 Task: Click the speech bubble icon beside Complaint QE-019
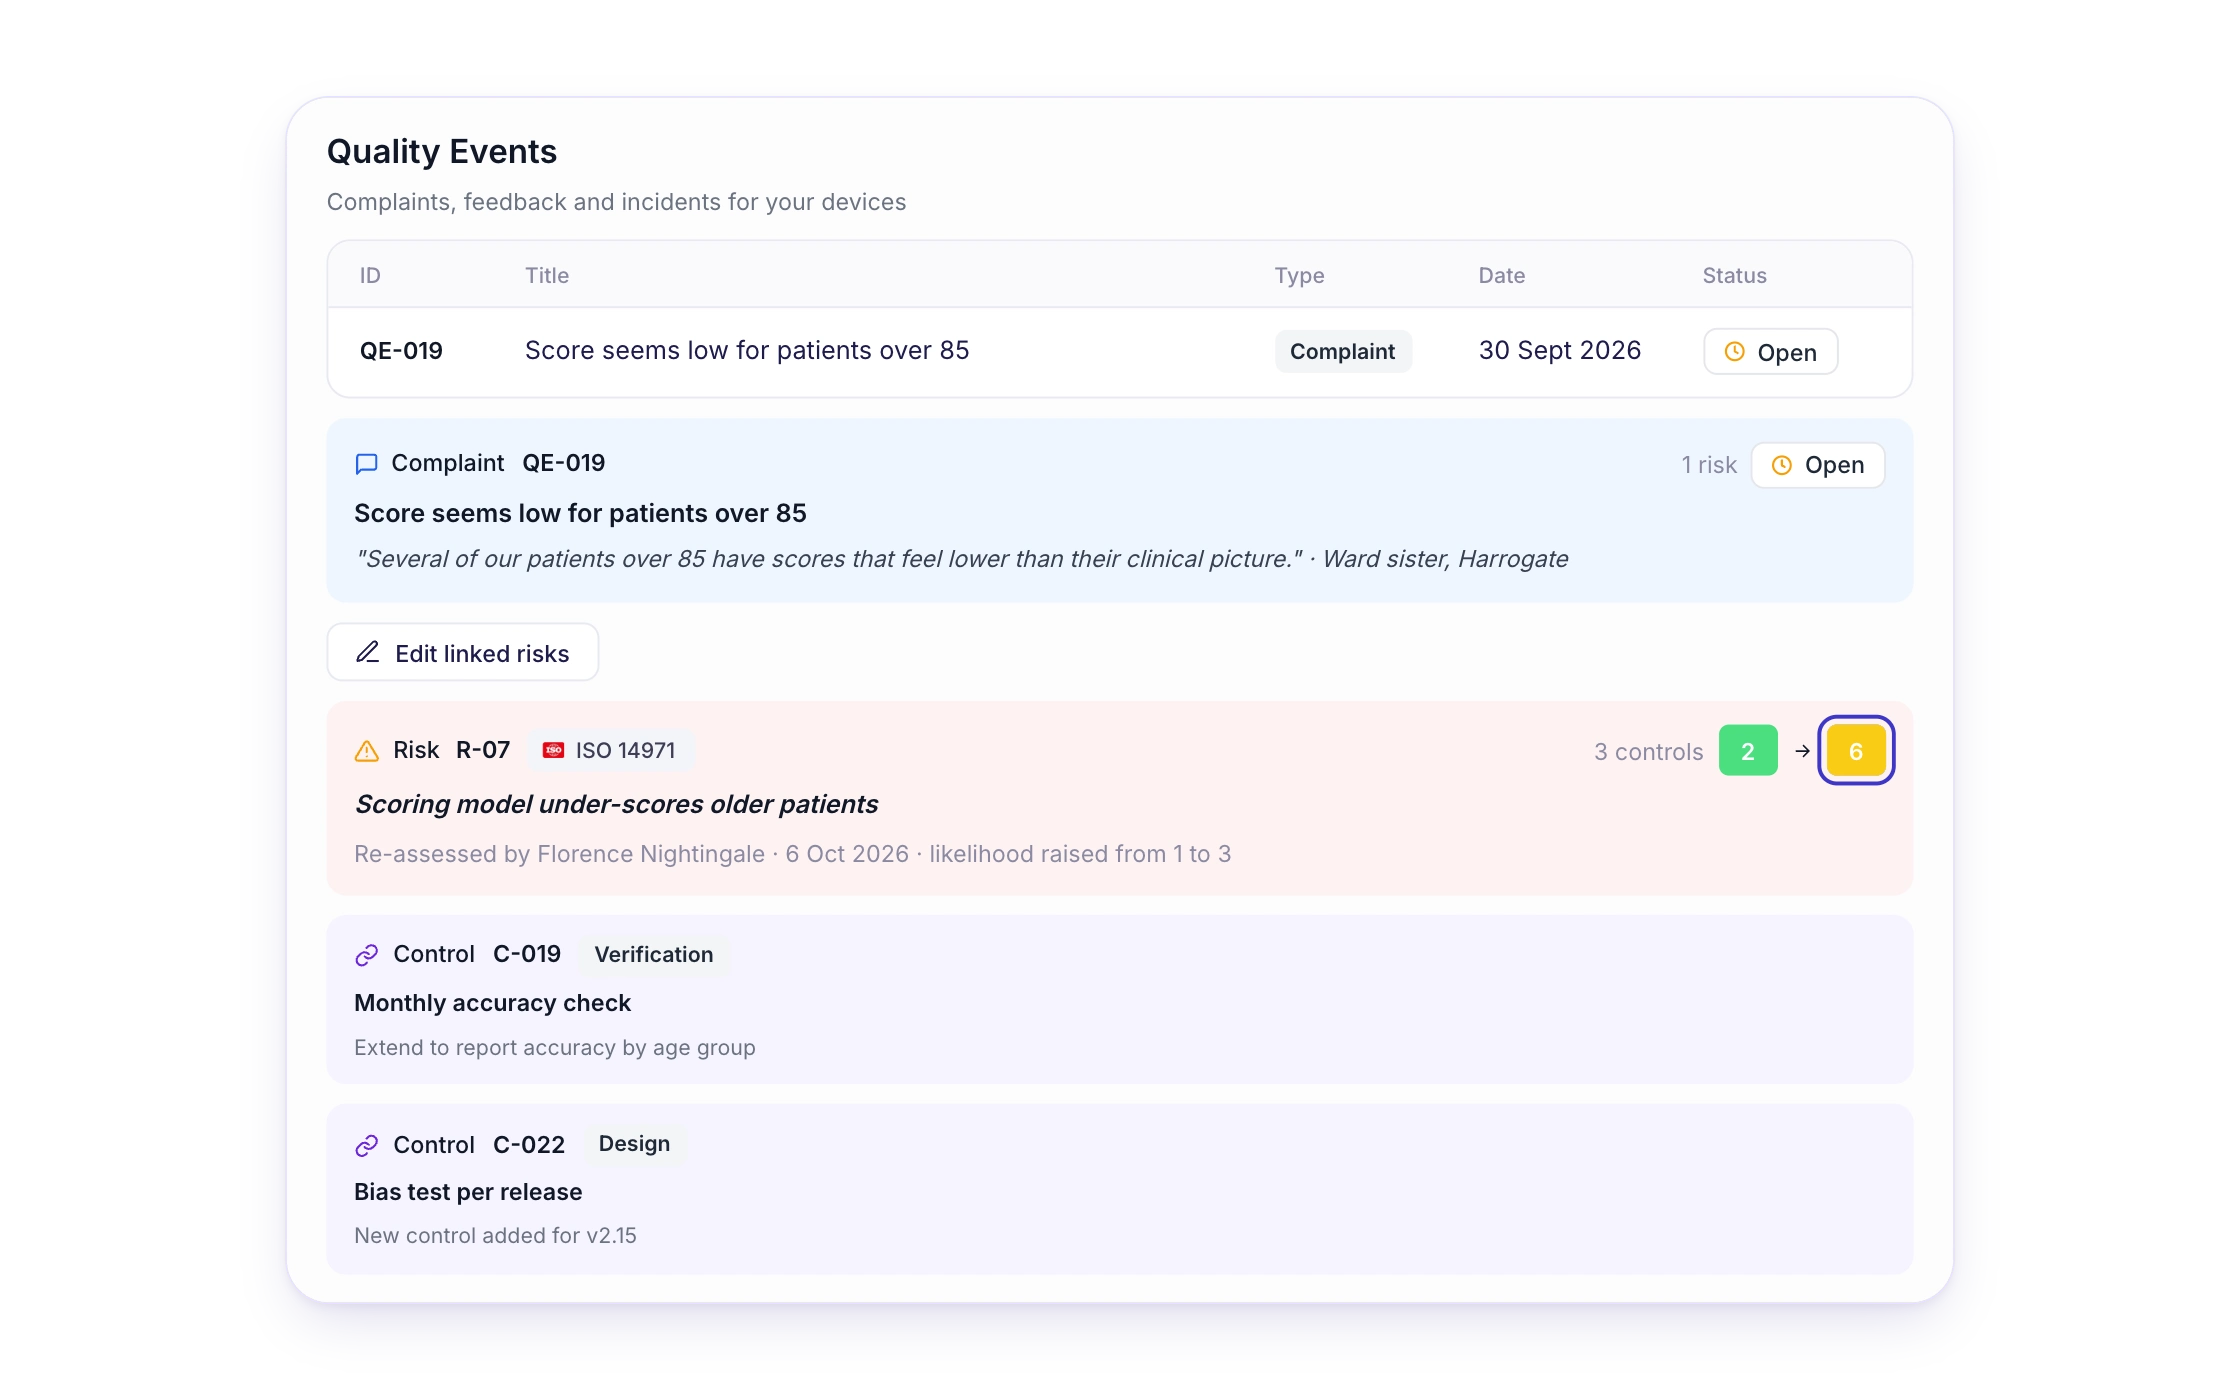tap(367, 464)
